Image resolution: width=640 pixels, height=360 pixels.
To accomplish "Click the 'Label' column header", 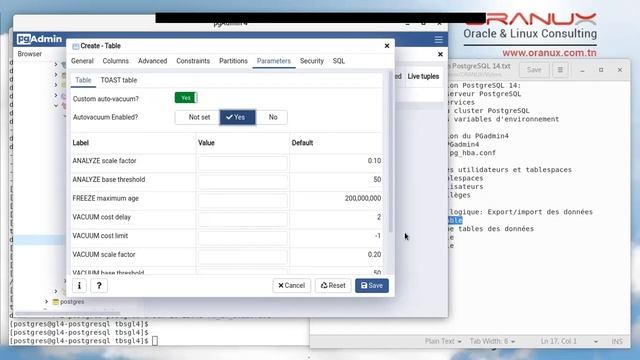I will click(x=80, y=143).
